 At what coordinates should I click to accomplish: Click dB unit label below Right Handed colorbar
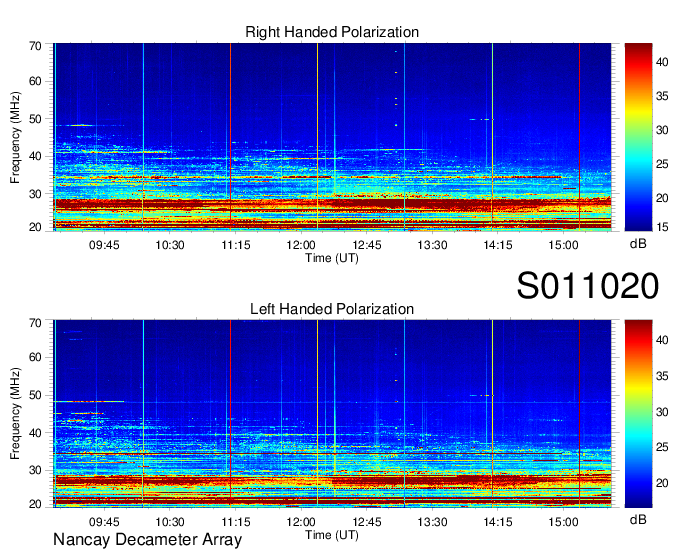[x=638, y=244]
